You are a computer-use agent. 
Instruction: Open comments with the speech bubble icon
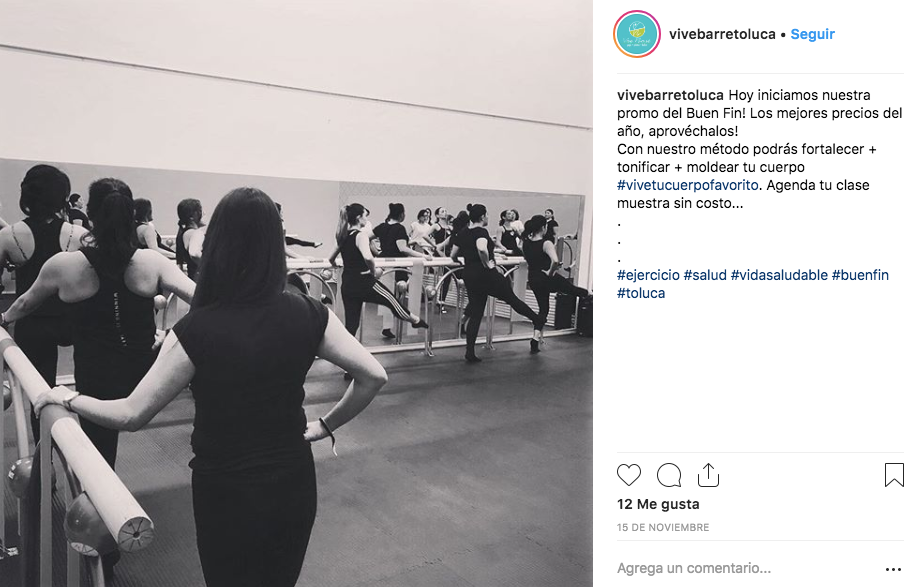668,475
